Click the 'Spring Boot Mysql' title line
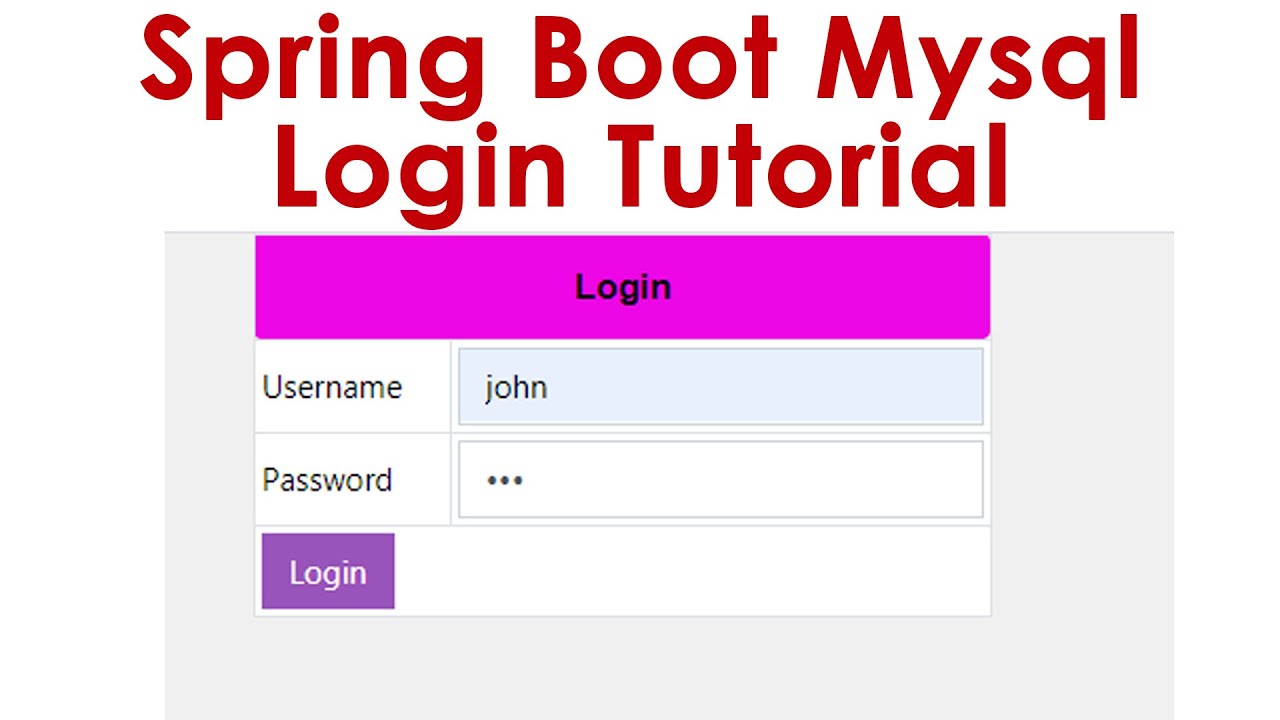This screenshot has height=720, width=1280. (640, 62)
